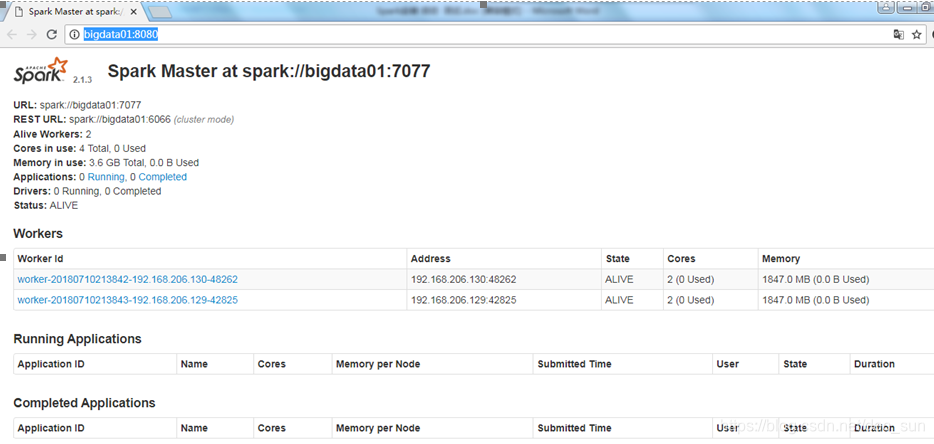
Task: Open worker 192.168.206.129-42825 details link
Action: (x=127, y=300)
